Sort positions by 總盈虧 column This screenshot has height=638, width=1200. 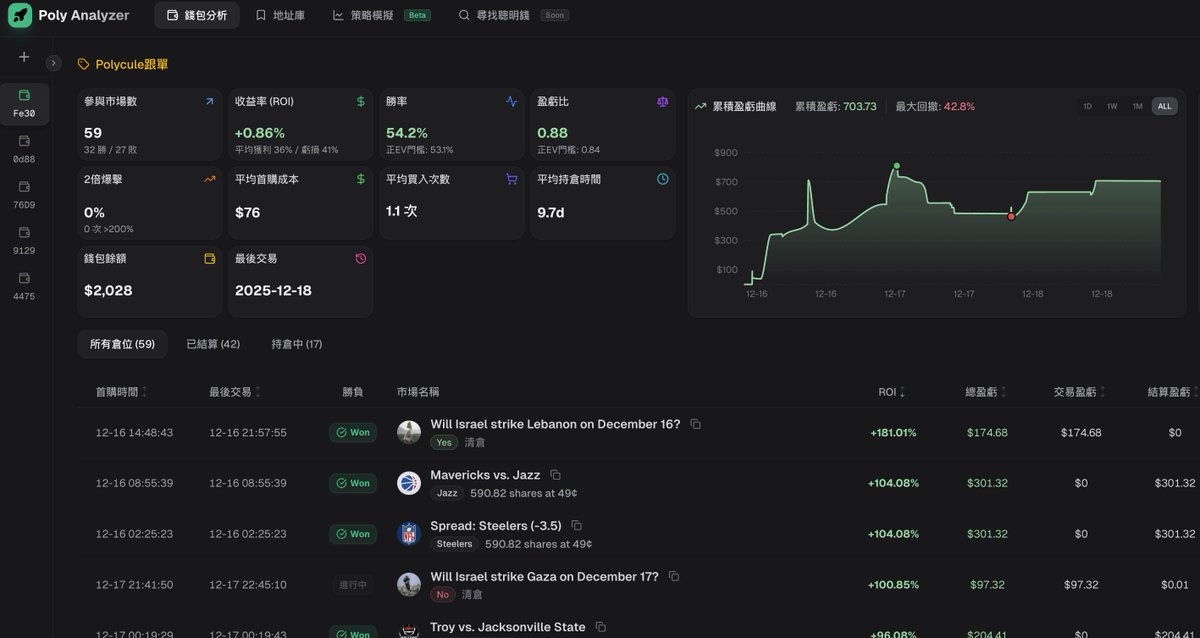pos(985,391)
